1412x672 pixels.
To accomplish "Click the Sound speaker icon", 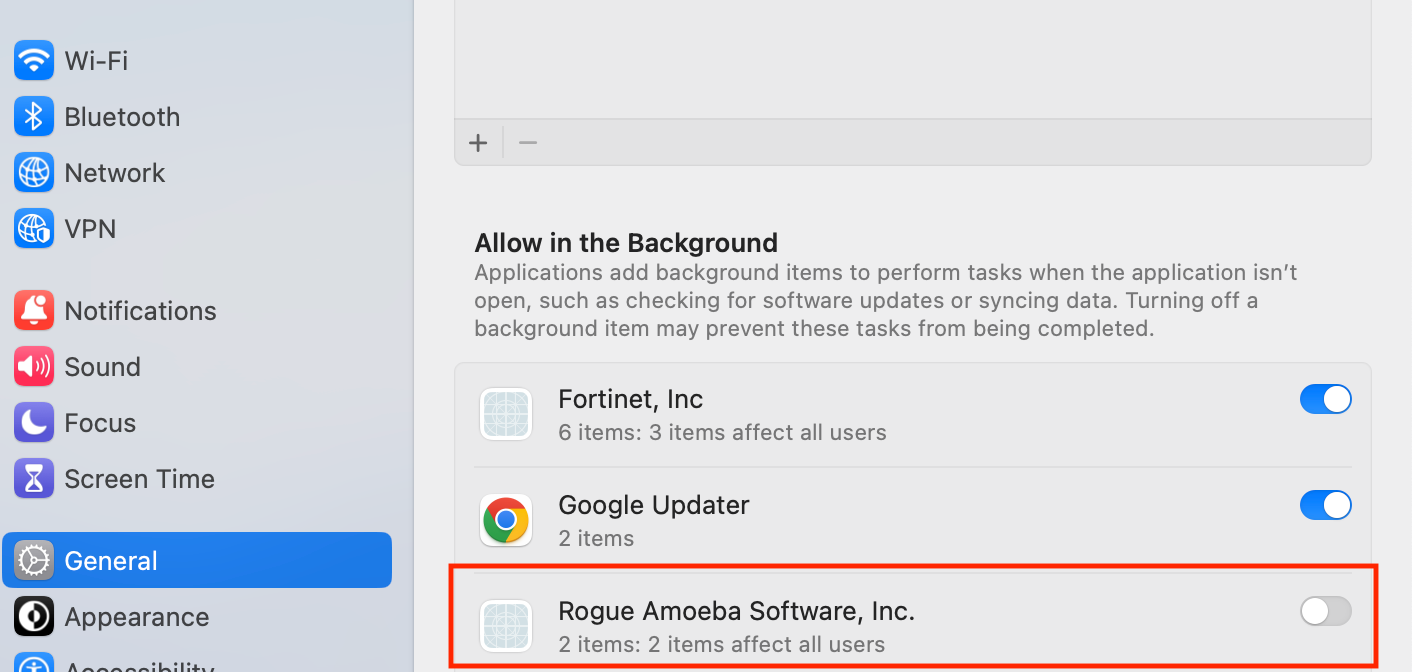I will (34, 367).
